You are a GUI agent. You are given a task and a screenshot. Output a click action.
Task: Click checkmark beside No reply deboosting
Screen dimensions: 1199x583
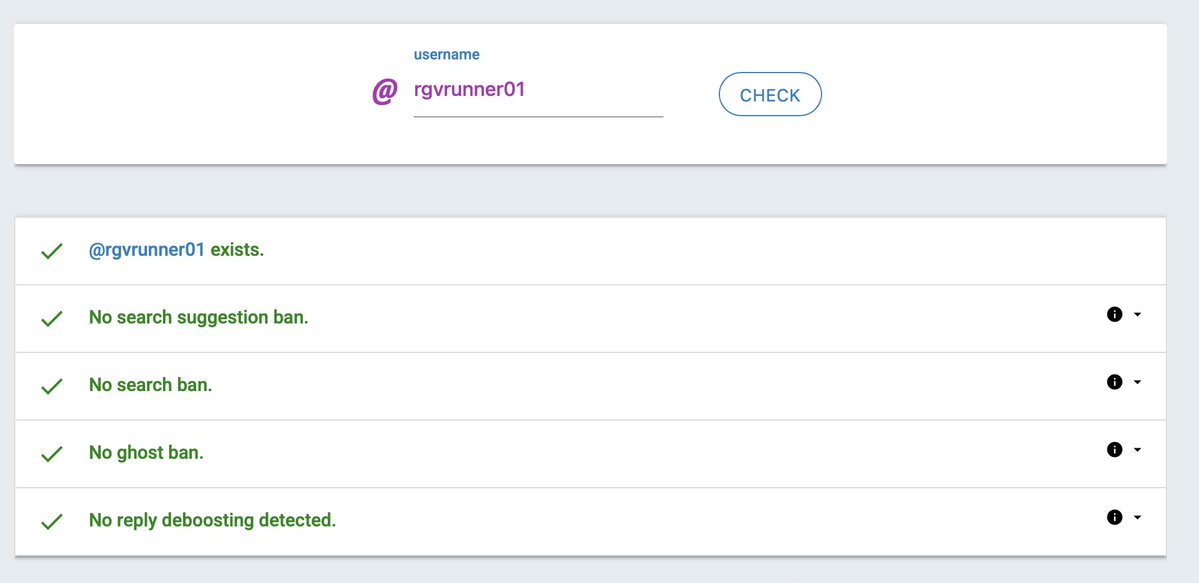tap(51, 522)
